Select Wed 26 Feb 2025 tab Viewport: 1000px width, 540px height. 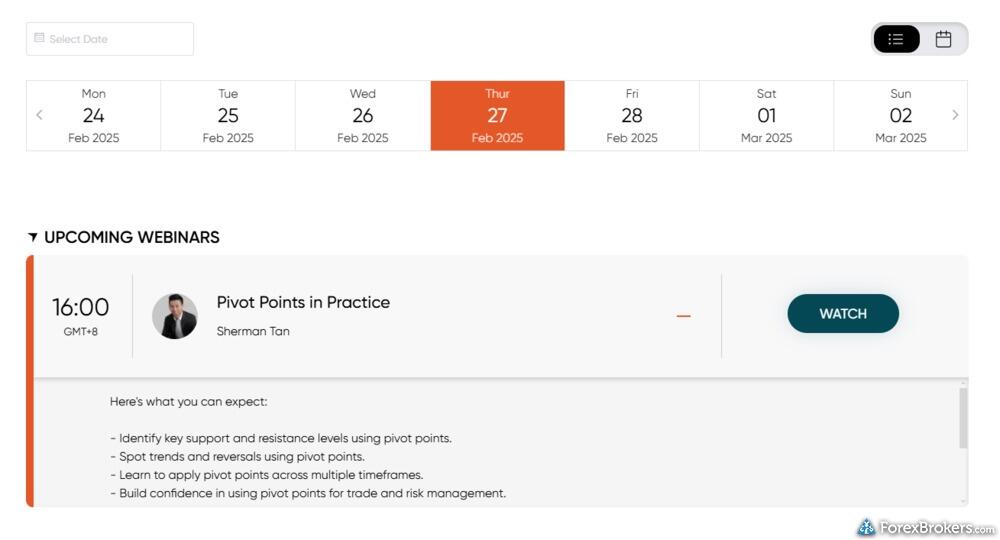[x=363, y=115]
